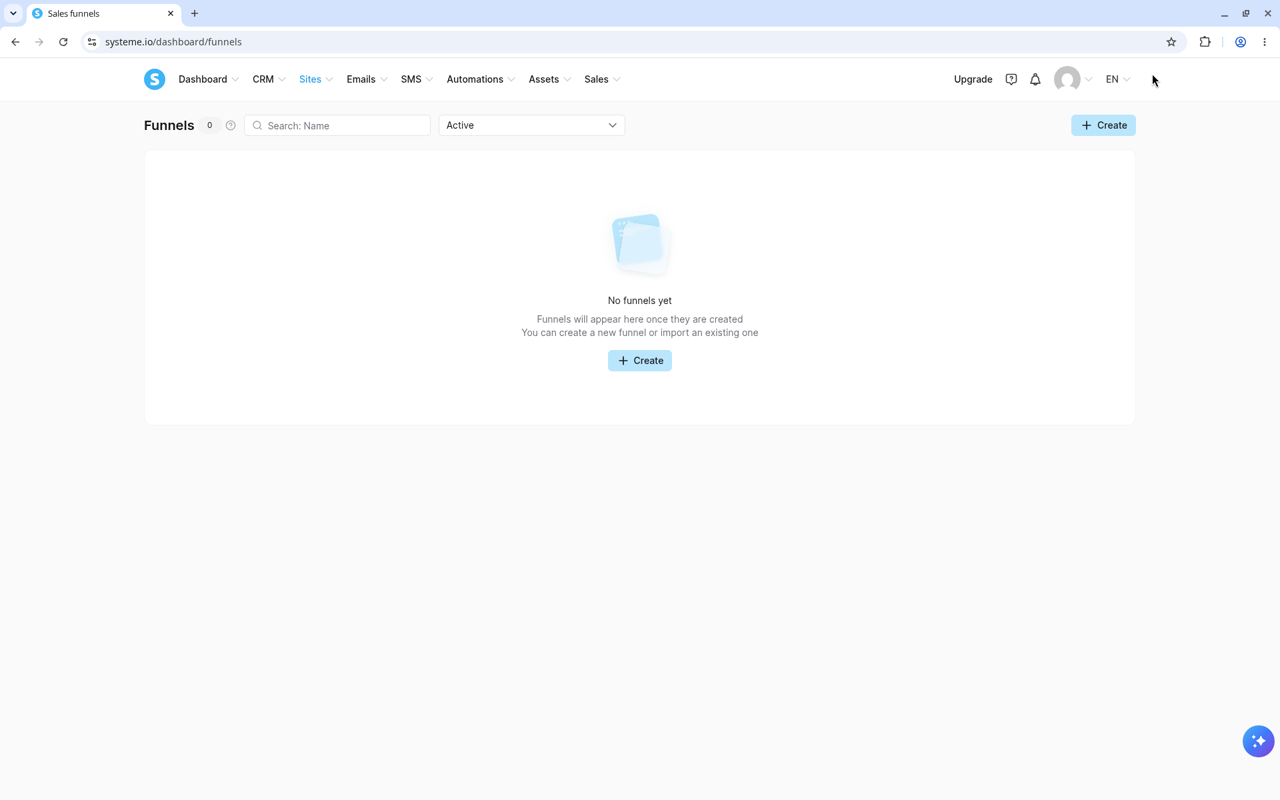The image size is (1280, 800).
Task: Open the Chrome profile icon
Action: click(x=1240, y=42)
